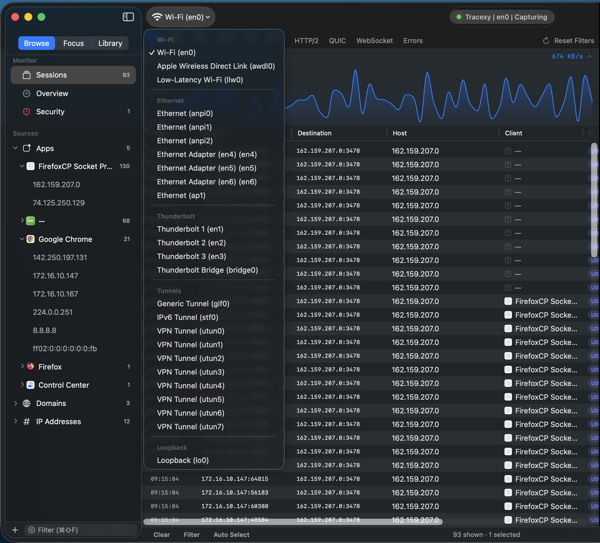Click the plus icon at sidebar bottom
600x543 pixels.
click(x=15, y=530)
